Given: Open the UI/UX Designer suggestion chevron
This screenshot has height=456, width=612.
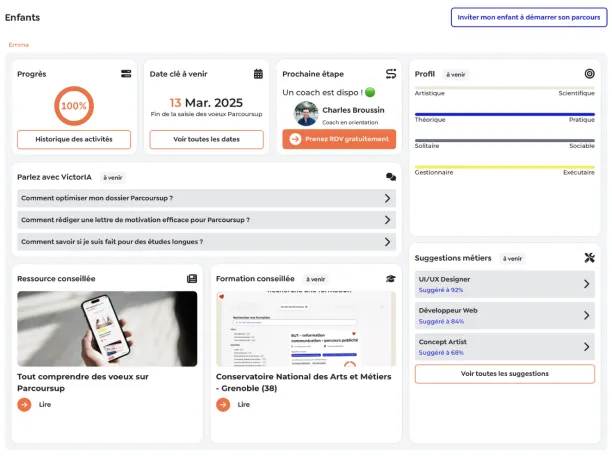Looking at the screenshot, I should 586,284.
